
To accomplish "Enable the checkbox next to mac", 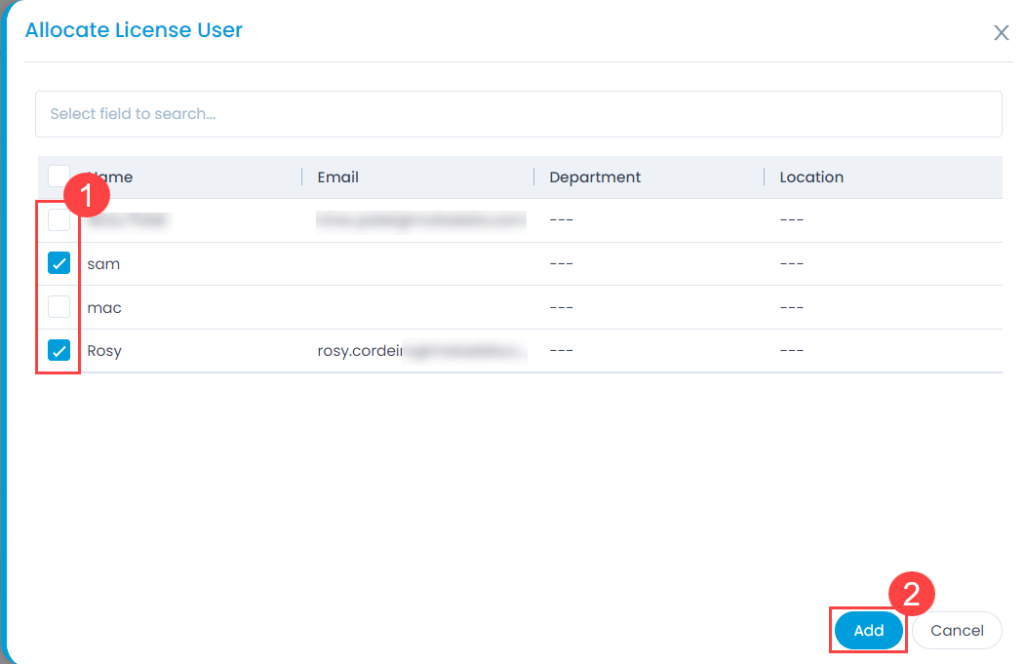I will point(57,307).
